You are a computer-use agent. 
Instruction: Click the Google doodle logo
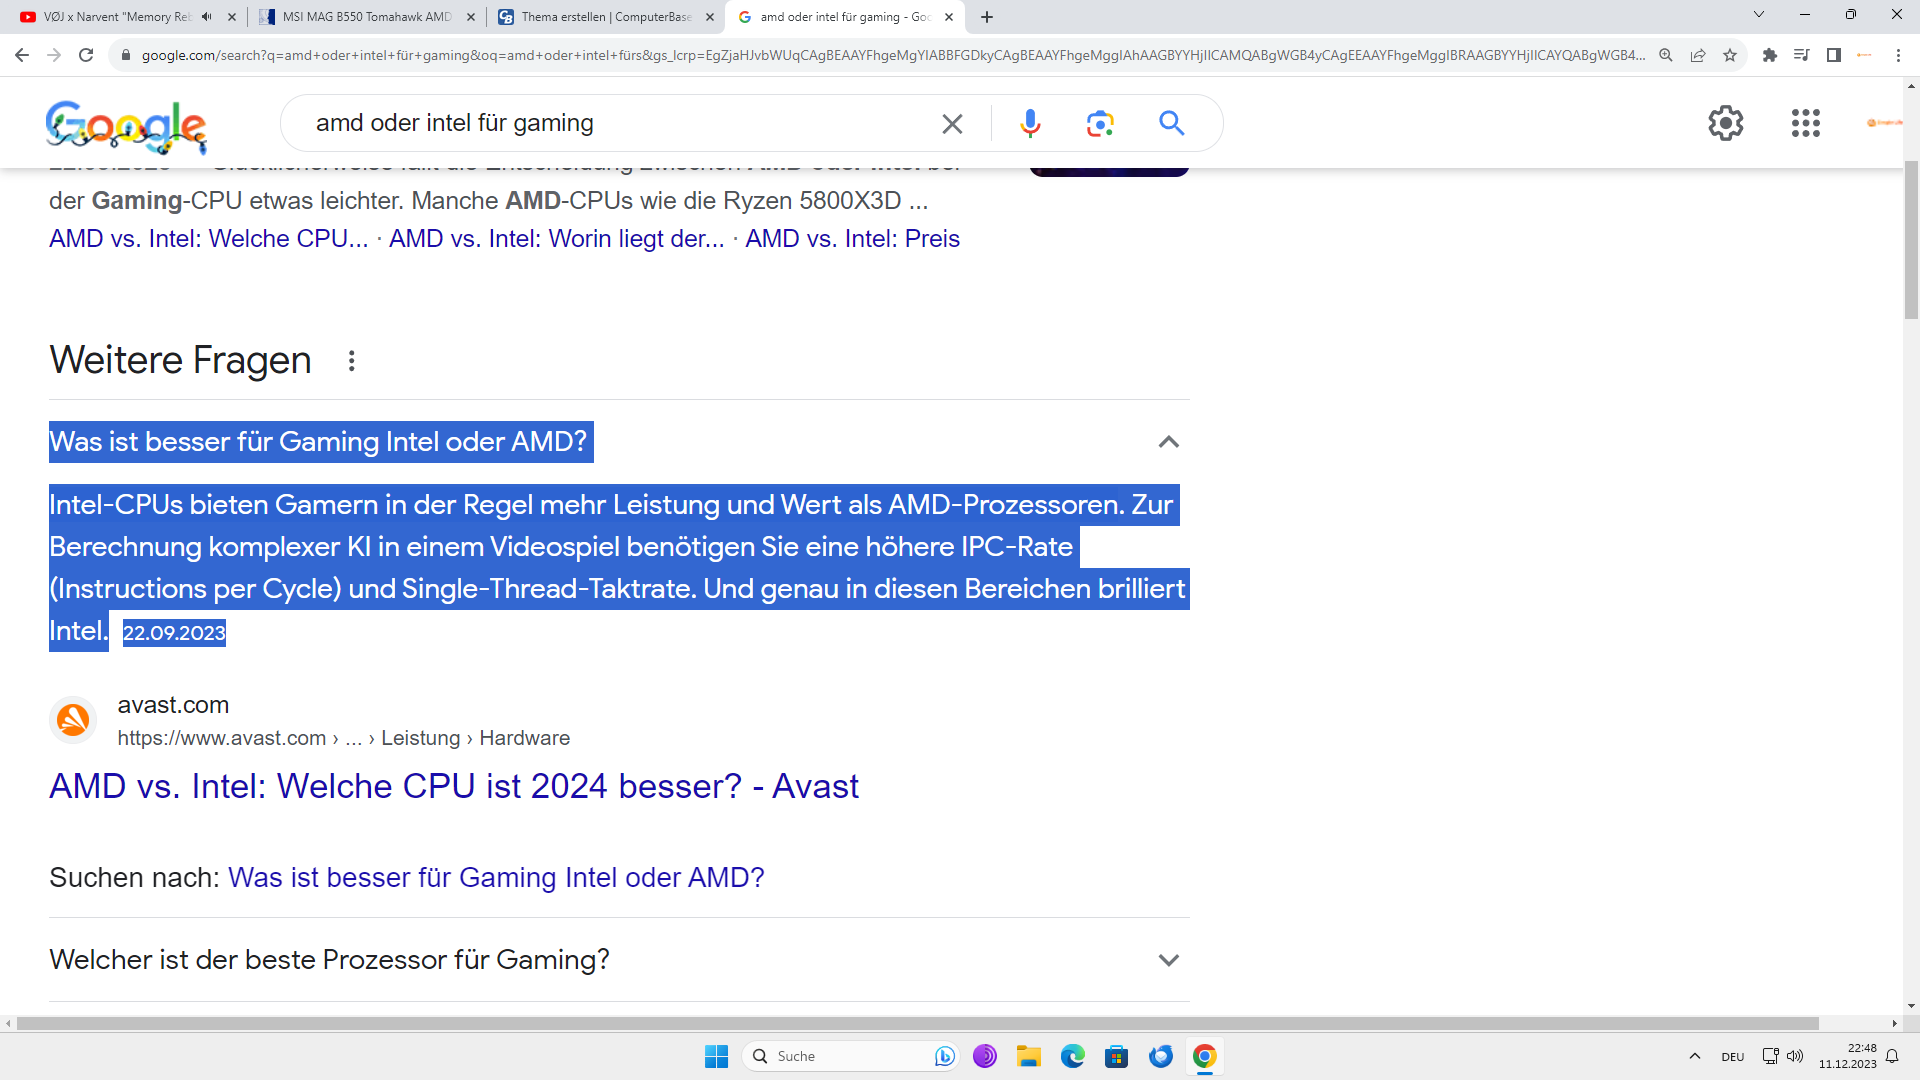(126, 126)
